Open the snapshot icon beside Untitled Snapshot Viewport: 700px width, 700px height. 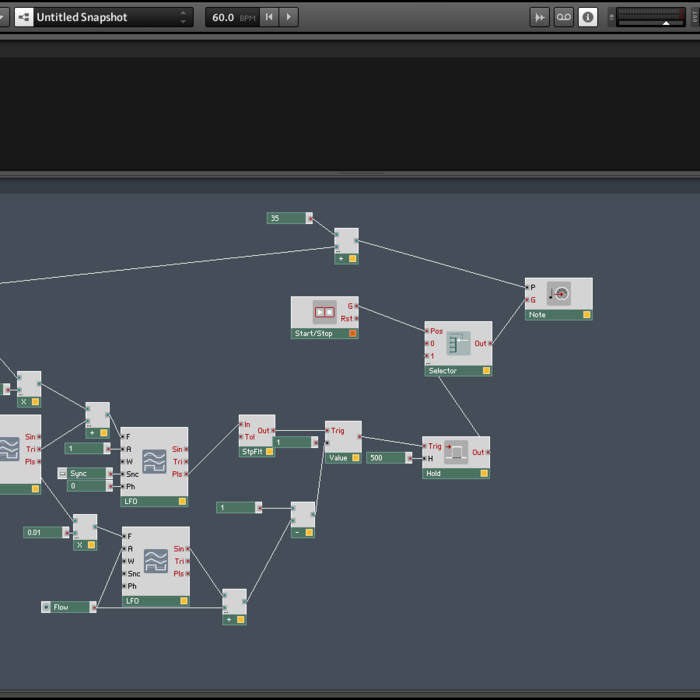[x=22, y=17]
